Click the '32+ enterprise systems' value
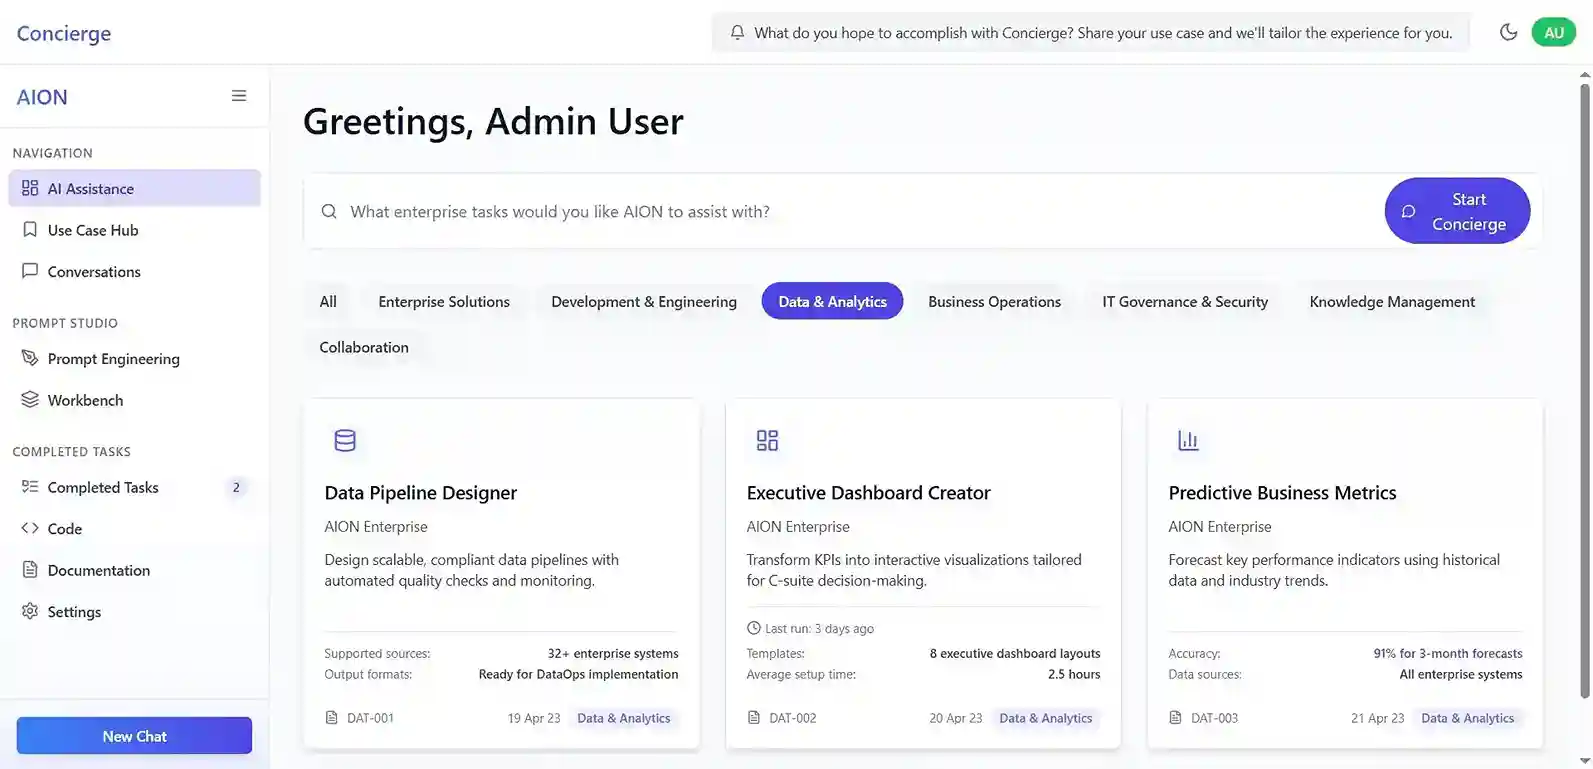 coord(613,653)
